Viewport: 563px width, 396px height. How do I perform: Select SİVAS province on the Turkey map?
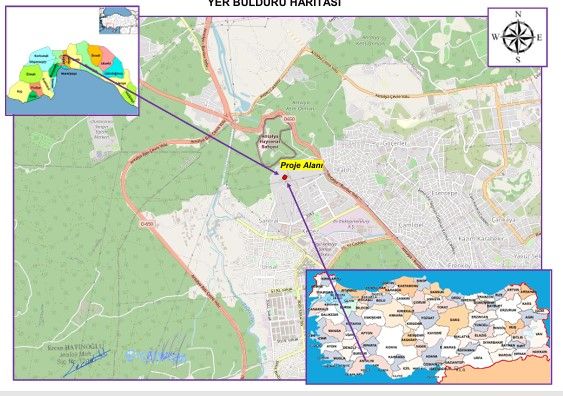[x=454, y=319]
